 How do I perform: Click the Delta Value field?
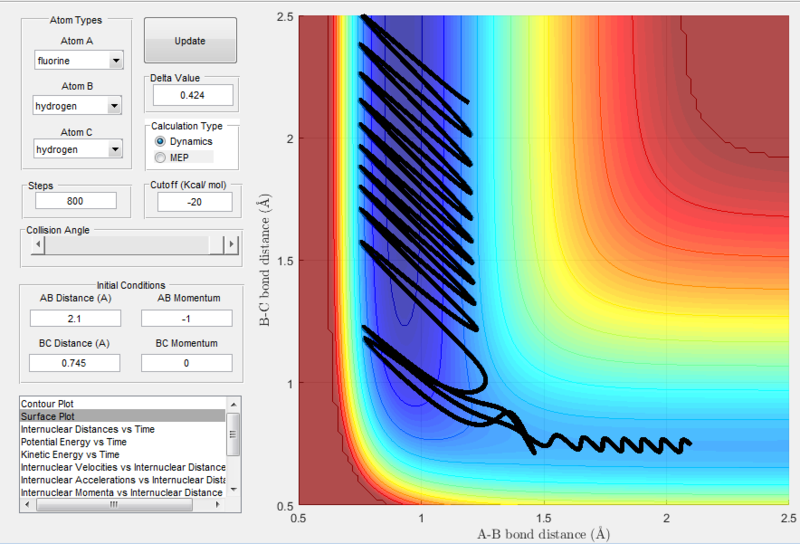tap(193, 95)
